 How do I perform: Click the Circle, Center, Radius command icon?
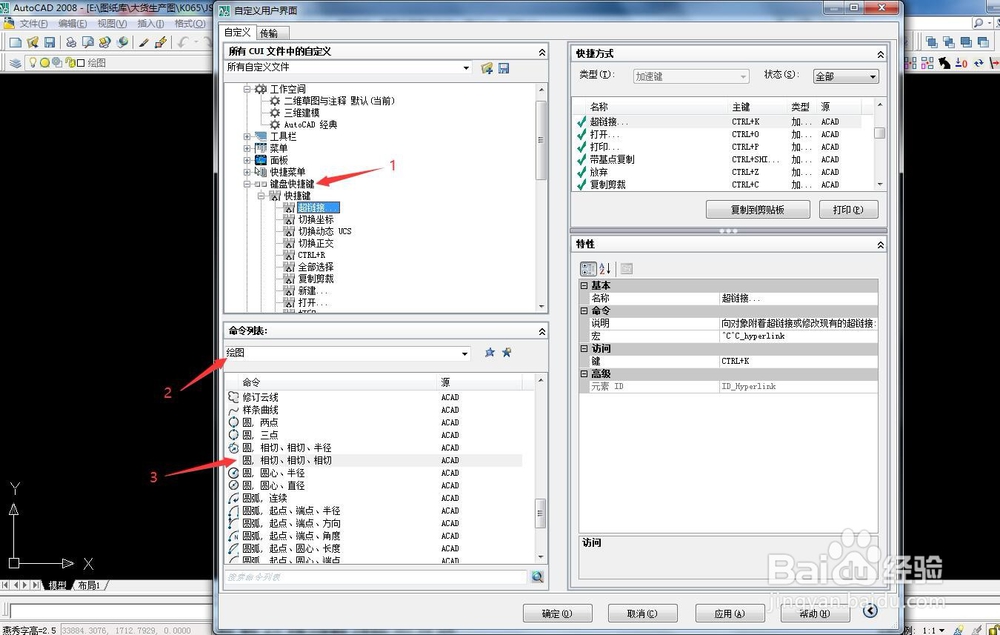click(233, 473)
